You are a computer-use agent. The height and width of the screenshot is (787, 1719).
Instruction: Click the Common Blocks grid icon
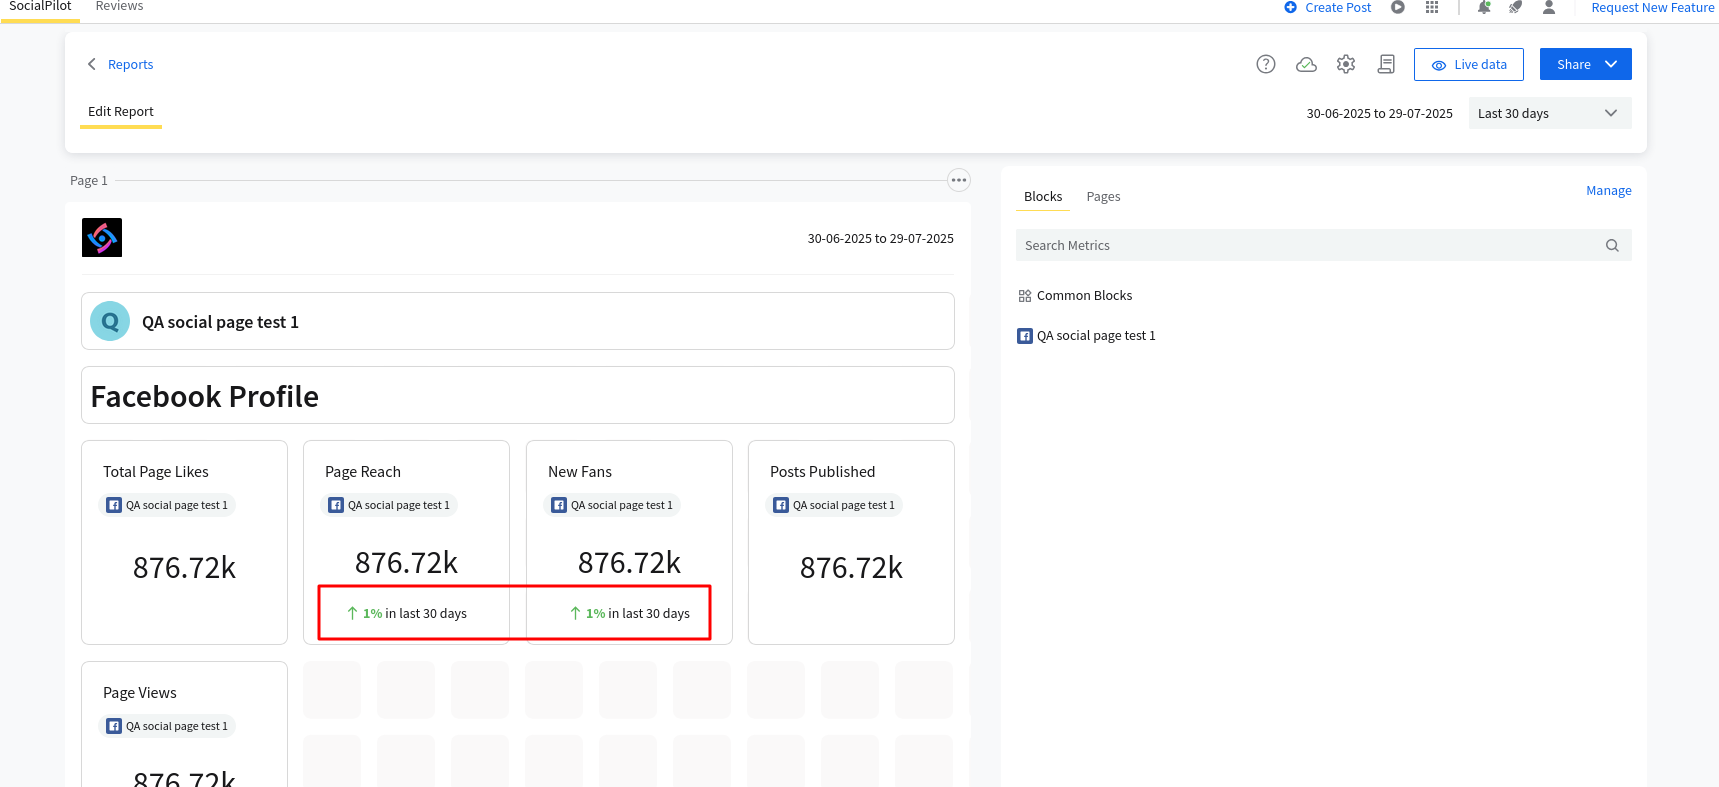pos(1025,296)
